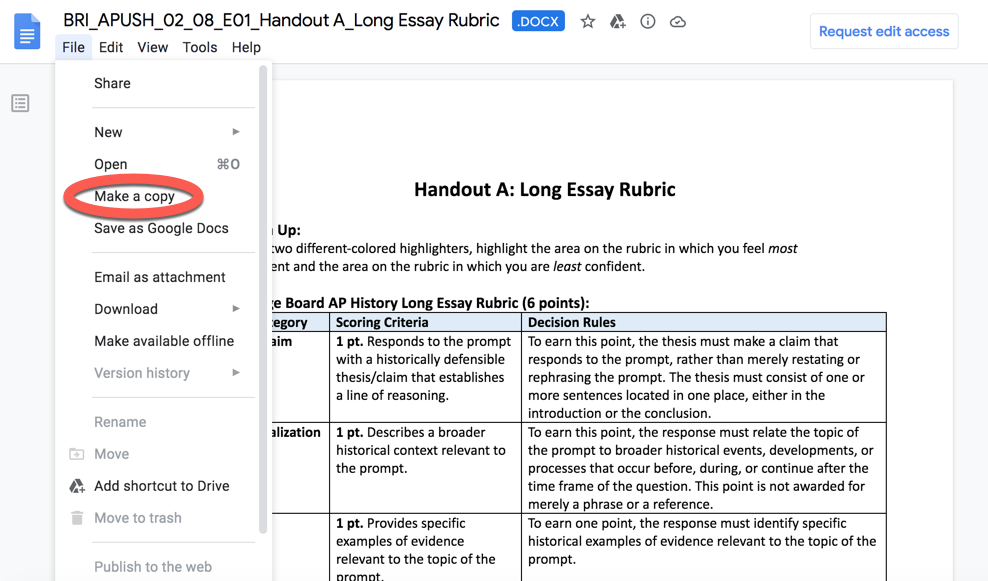This screenshot has width=988, height=581.
Task: Open the Edit menu
Action: (x=111, y=47)
